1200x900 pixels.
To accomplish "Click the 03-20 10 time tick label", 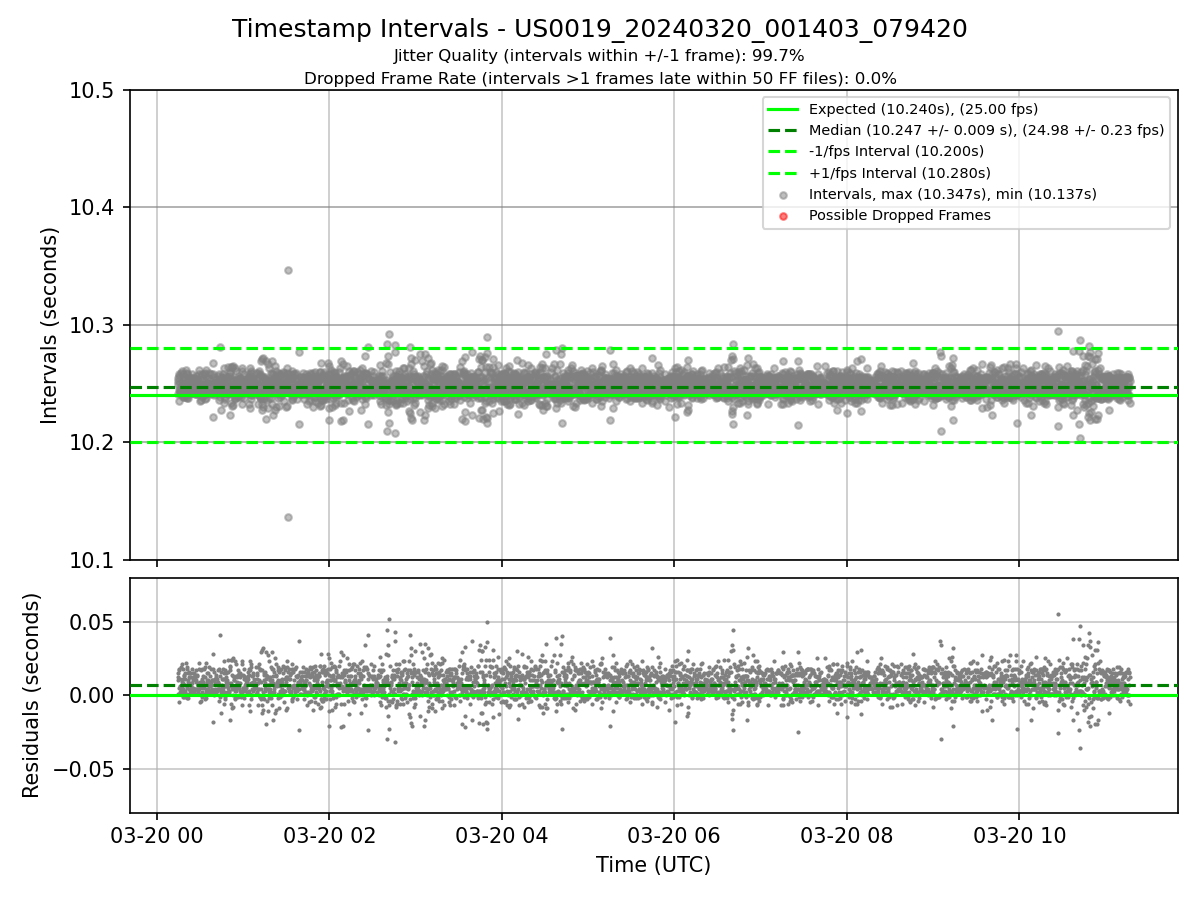I will pos(1019,834).
